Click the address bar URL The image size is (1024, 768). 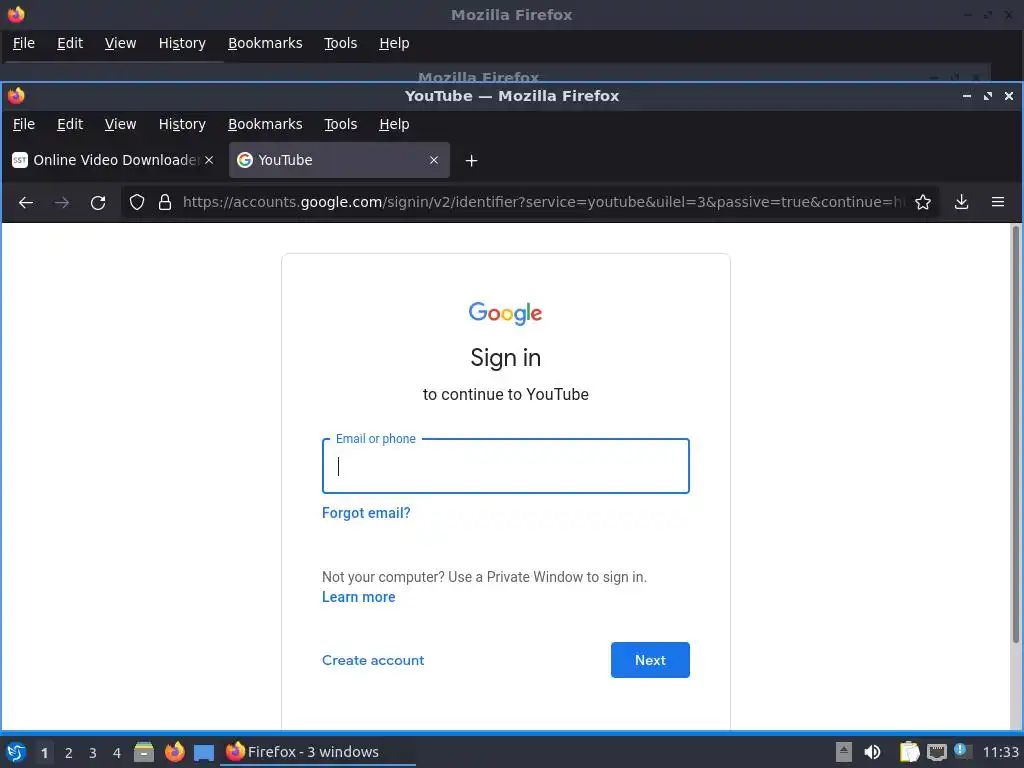point(543,202)
